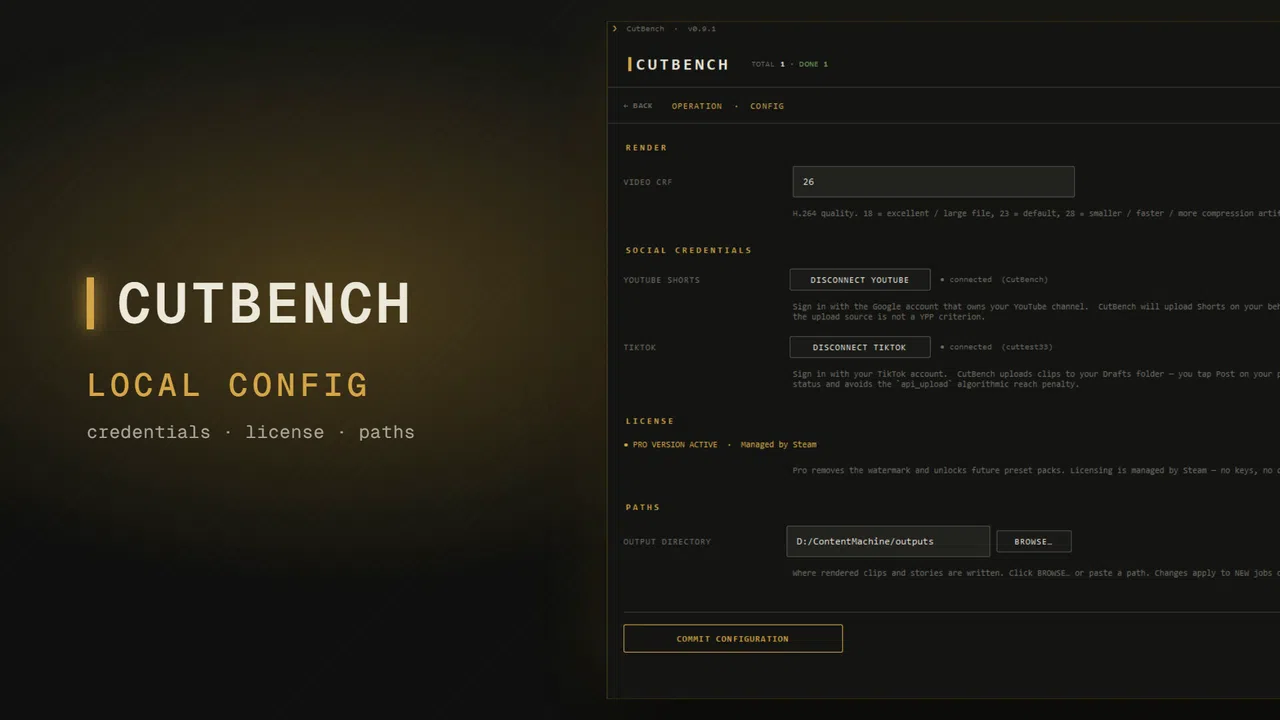
Task: Click the 'YOUTUBE SHORTS' label
Action: coord(661,280)
